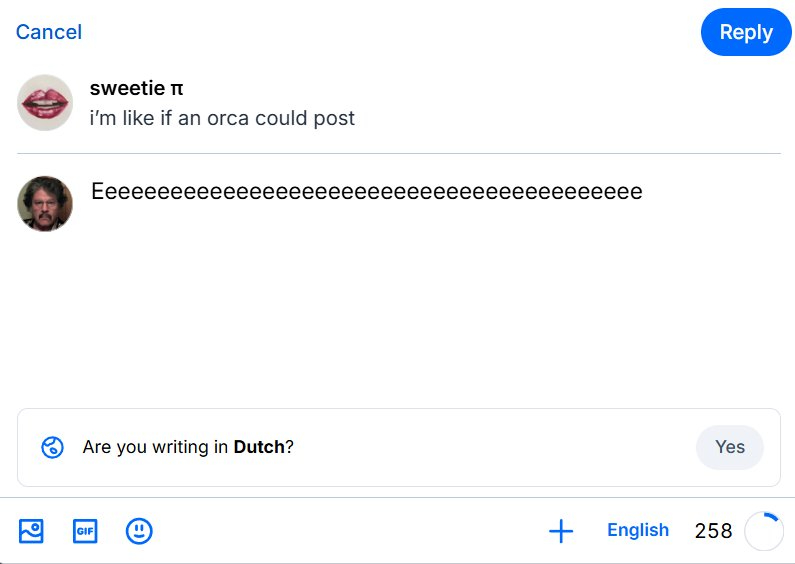Image resolution: width=795 pixels, height=564 pixels.
Task: Click the circular character progress ring
Action: coord(764,531)
